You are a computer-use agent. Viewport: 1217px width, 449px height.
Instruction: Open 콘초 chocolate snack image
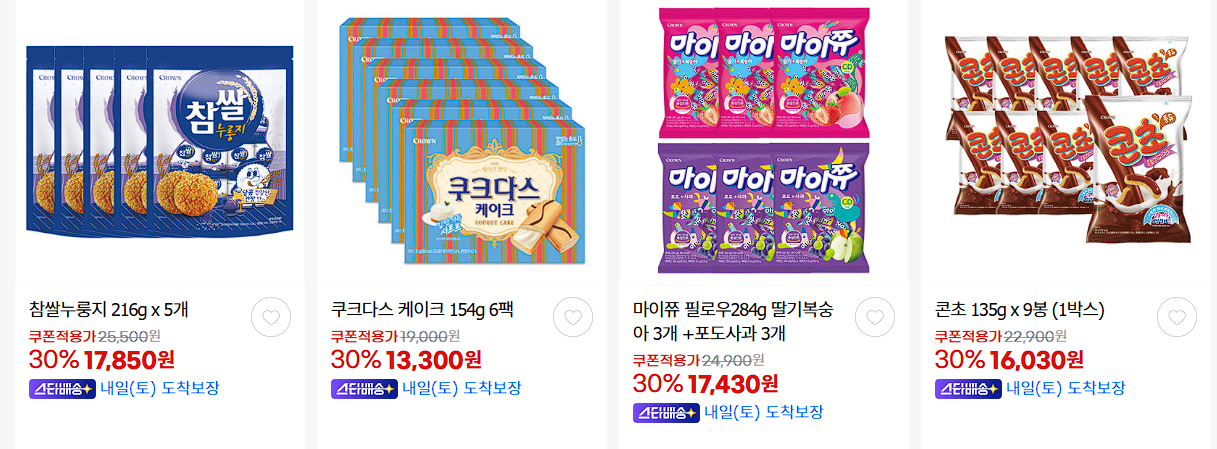click(1067, 139)
